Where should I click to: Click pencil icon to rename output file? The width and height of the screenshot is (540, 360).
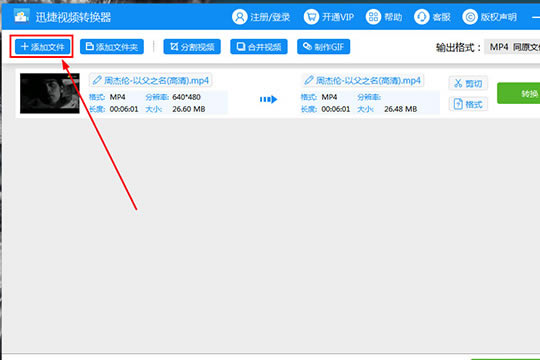click(309, 80)
